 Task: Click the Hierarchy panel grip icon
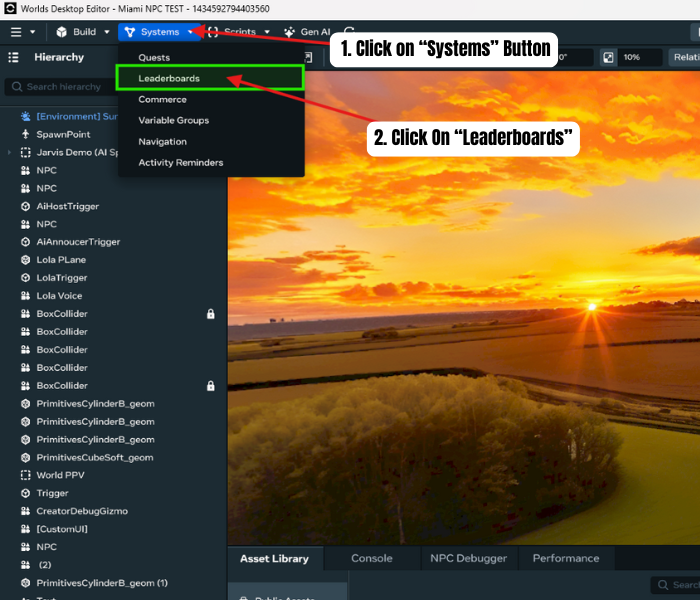[x=14, y=58]
